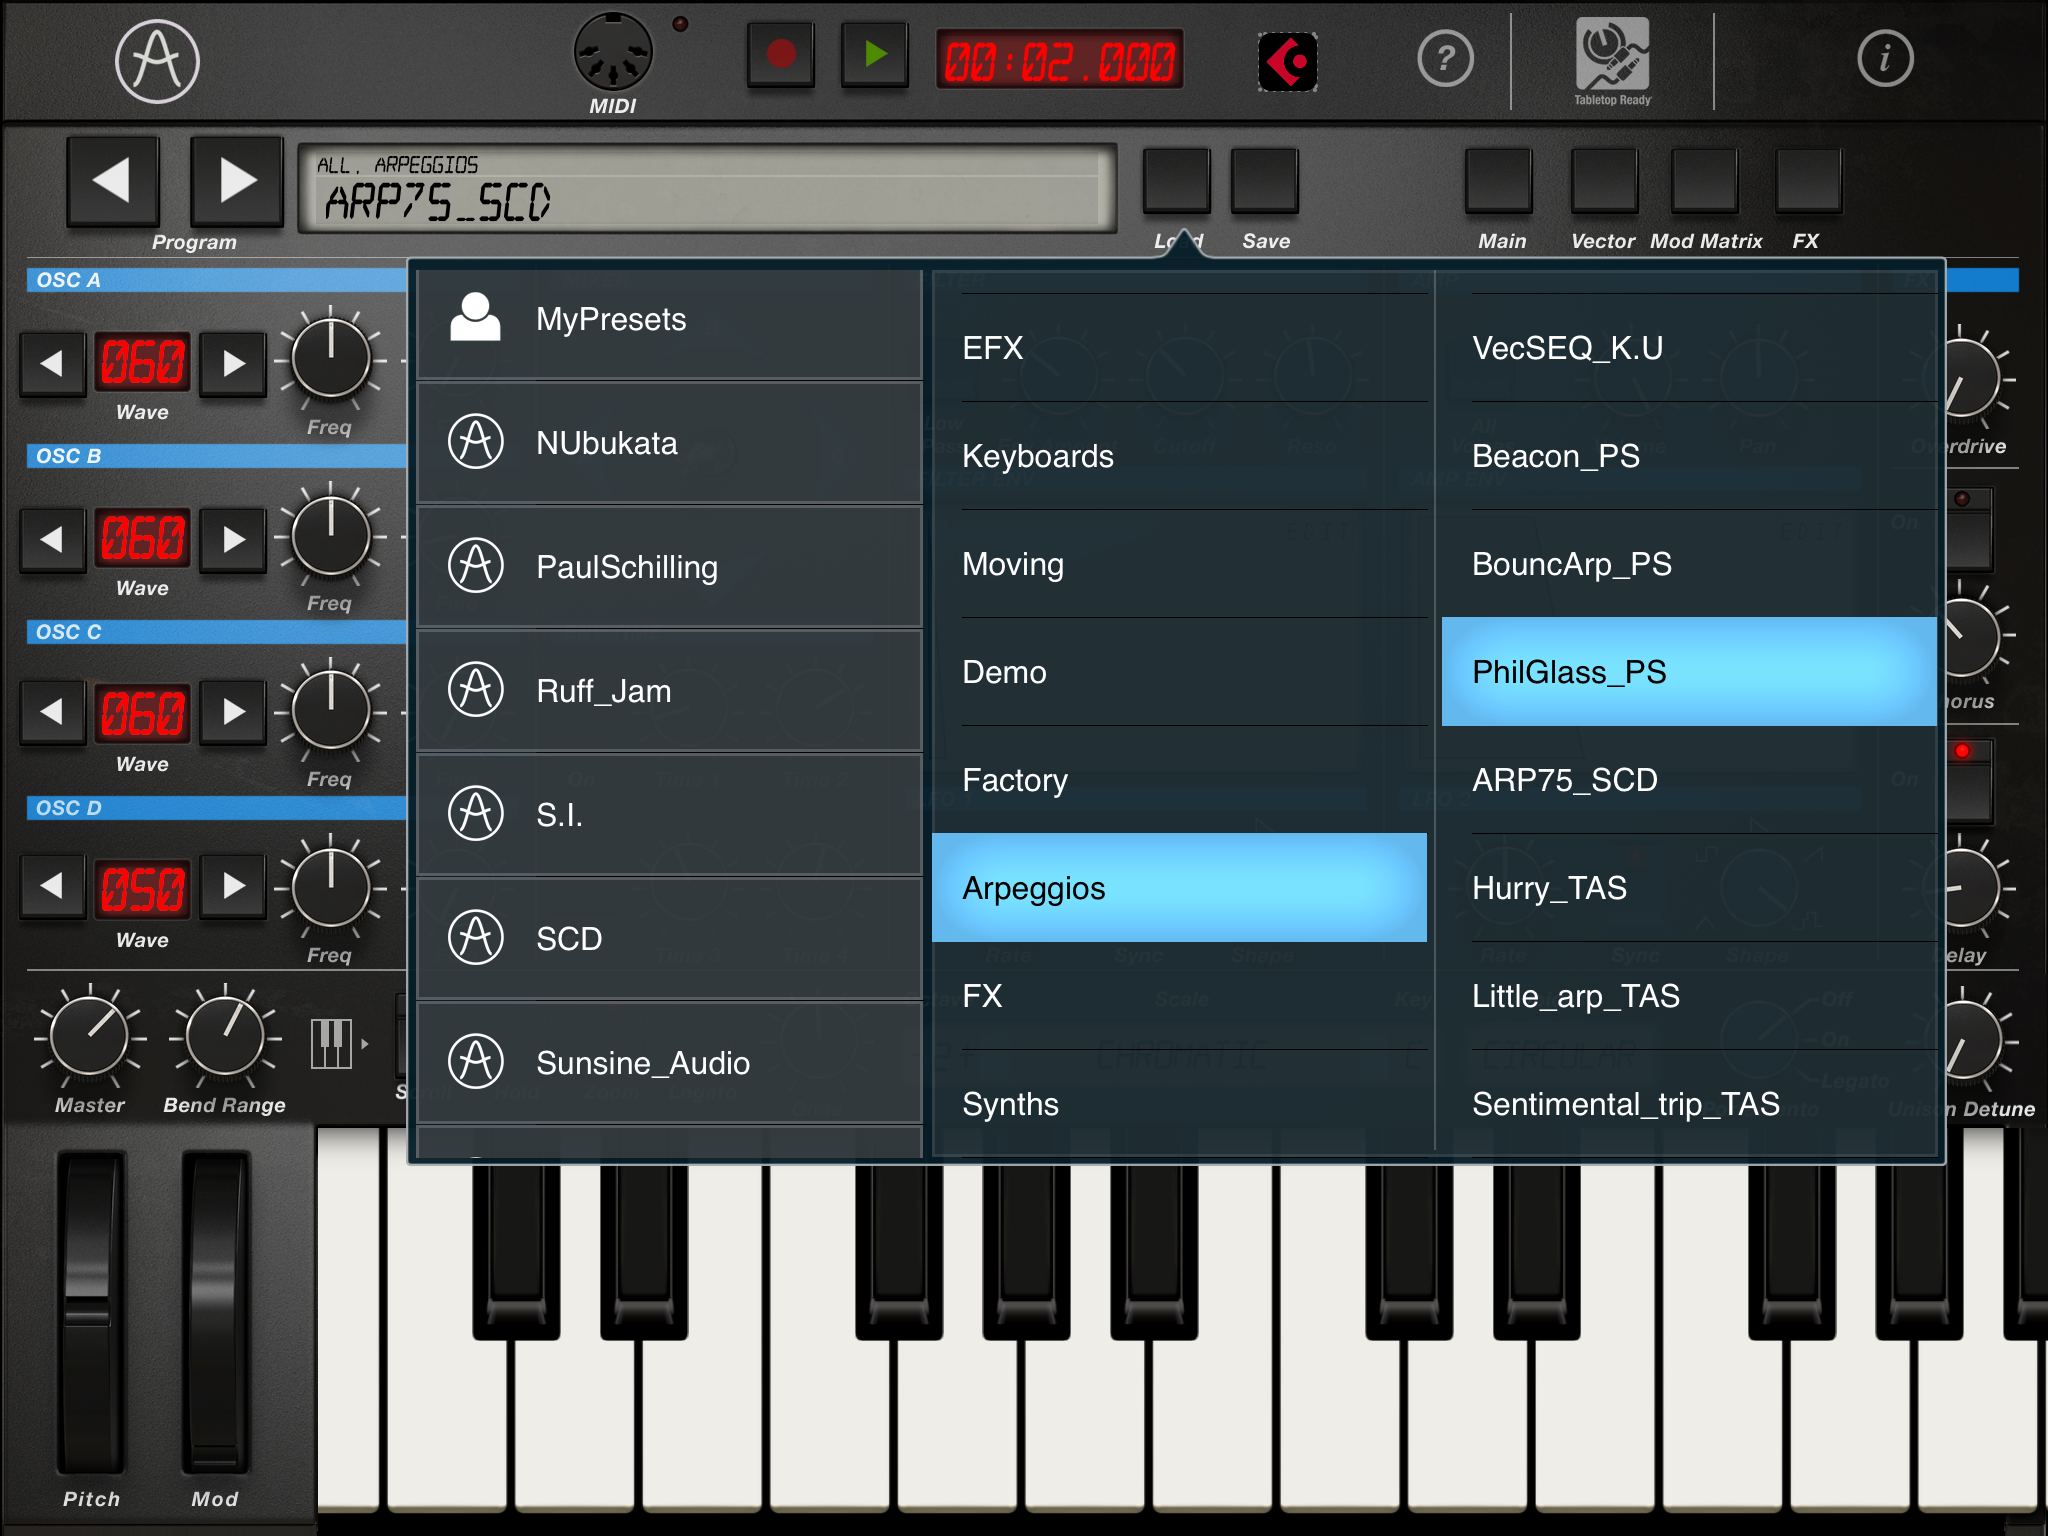Viewport: 2048px width, 1536px height.
Task: Select previous wave for OSC A
Action: [52, 363]
